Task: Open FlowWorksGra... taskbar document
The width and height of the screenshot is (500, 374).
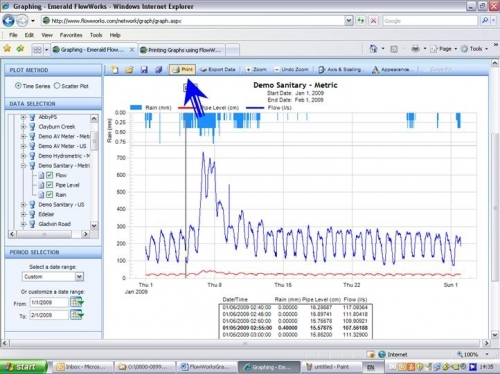Action: coord(206,367)
